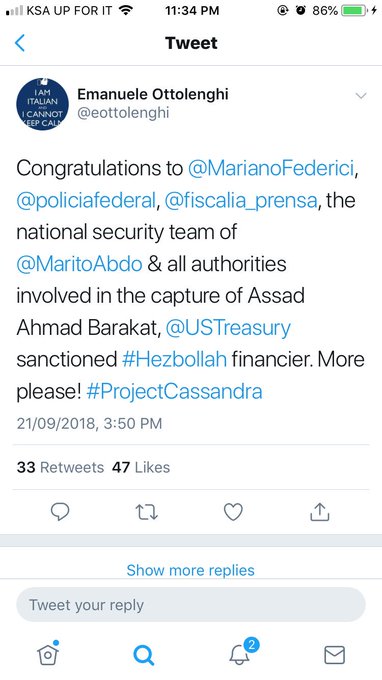Open the @fiscalia_prensa mention
This screenshot has height=680, width=382.
241,201
